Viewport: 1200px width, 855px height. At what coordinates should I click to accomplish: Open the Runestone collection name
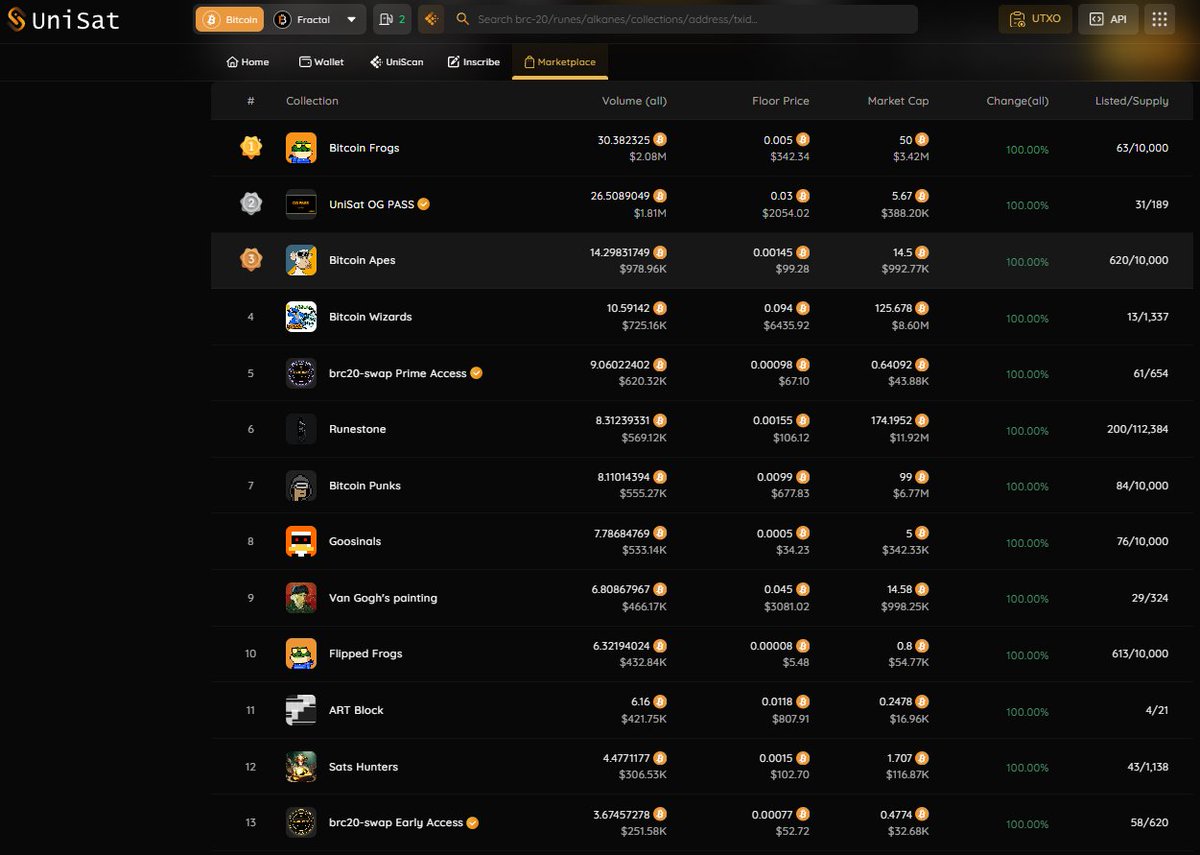357,429
